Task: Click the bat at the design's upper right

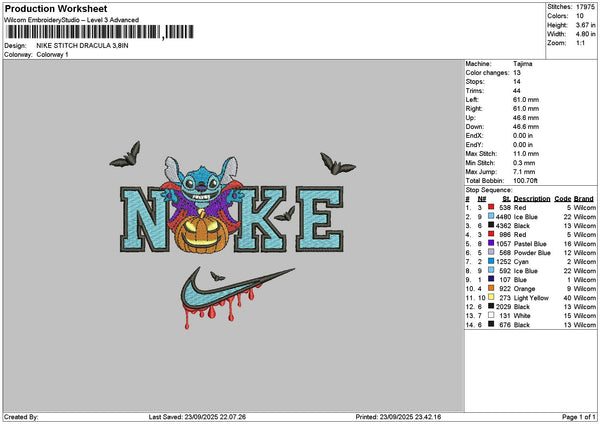Action: point(338,164)
